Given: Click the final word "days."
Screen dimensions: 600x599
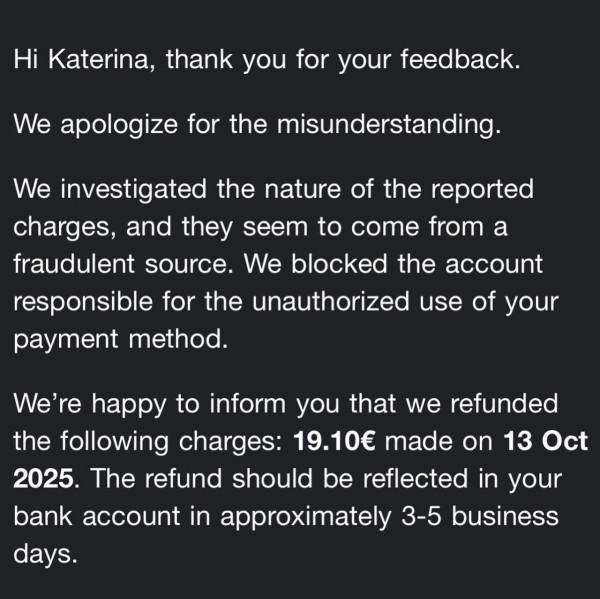Looking at the screenshot, I should pyautogui.click(x=45, y=554).
